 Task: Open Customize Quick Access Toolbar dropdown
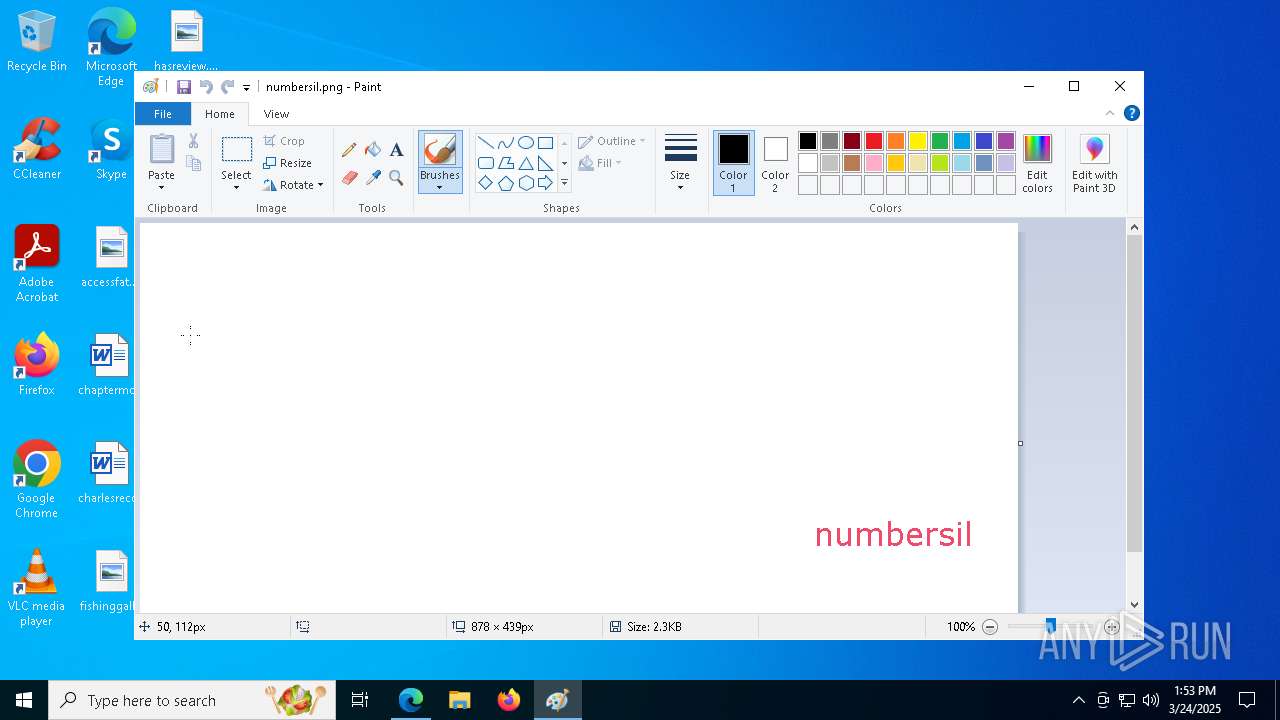[246, 88]
